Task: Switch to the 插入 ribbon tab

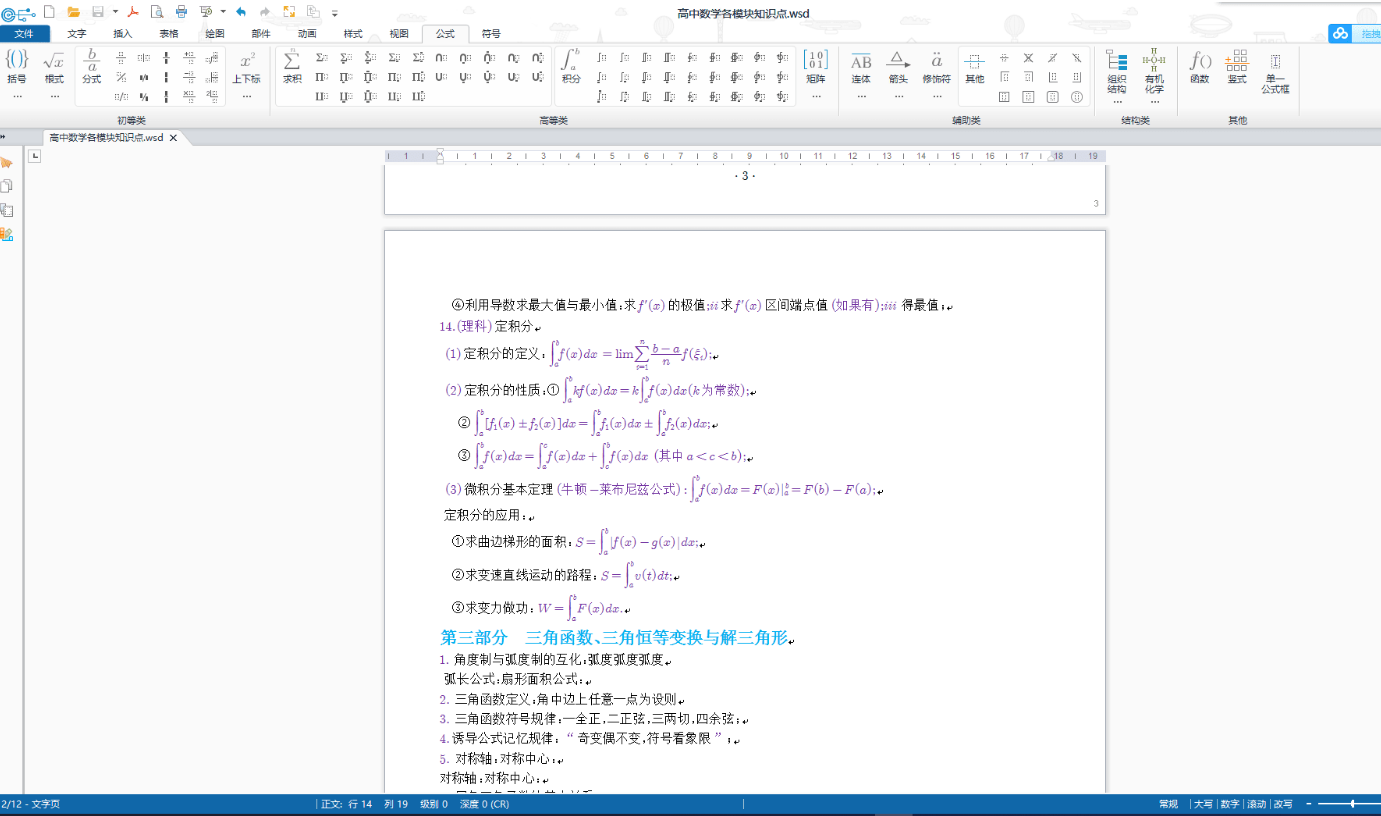Action: click(123, 34)
